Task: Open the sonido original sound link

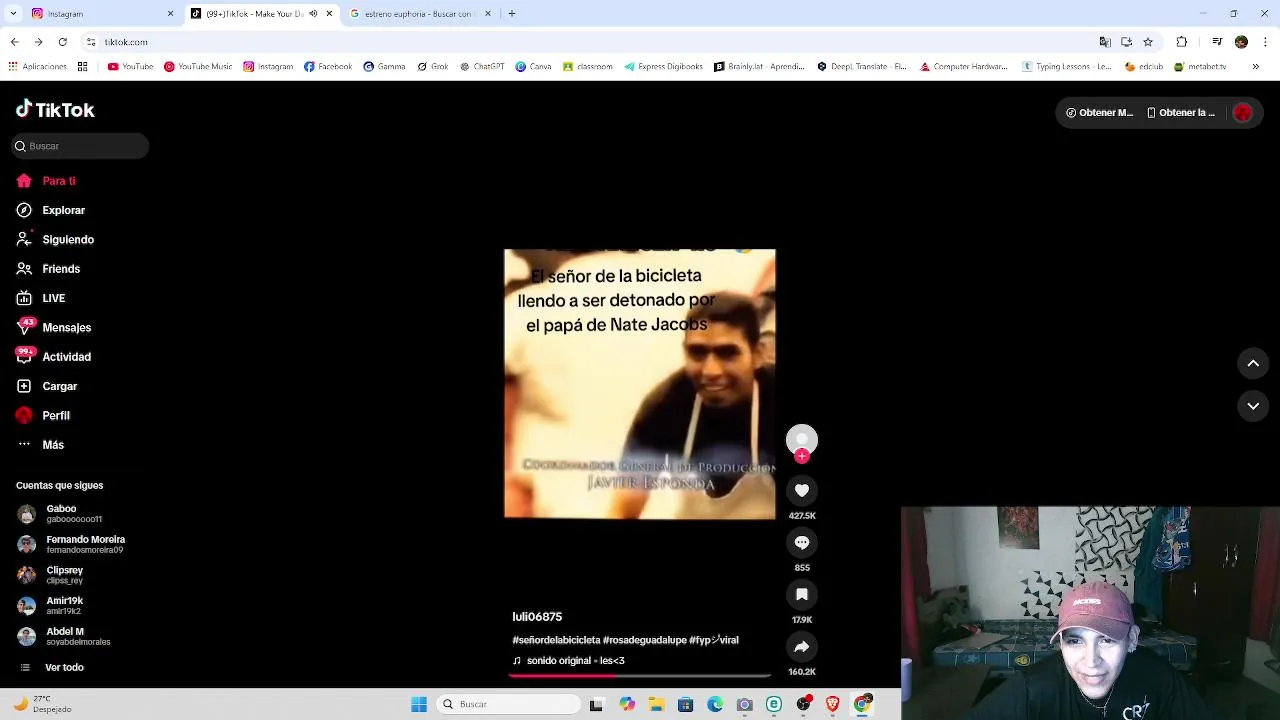Action: tap(569, 661)
